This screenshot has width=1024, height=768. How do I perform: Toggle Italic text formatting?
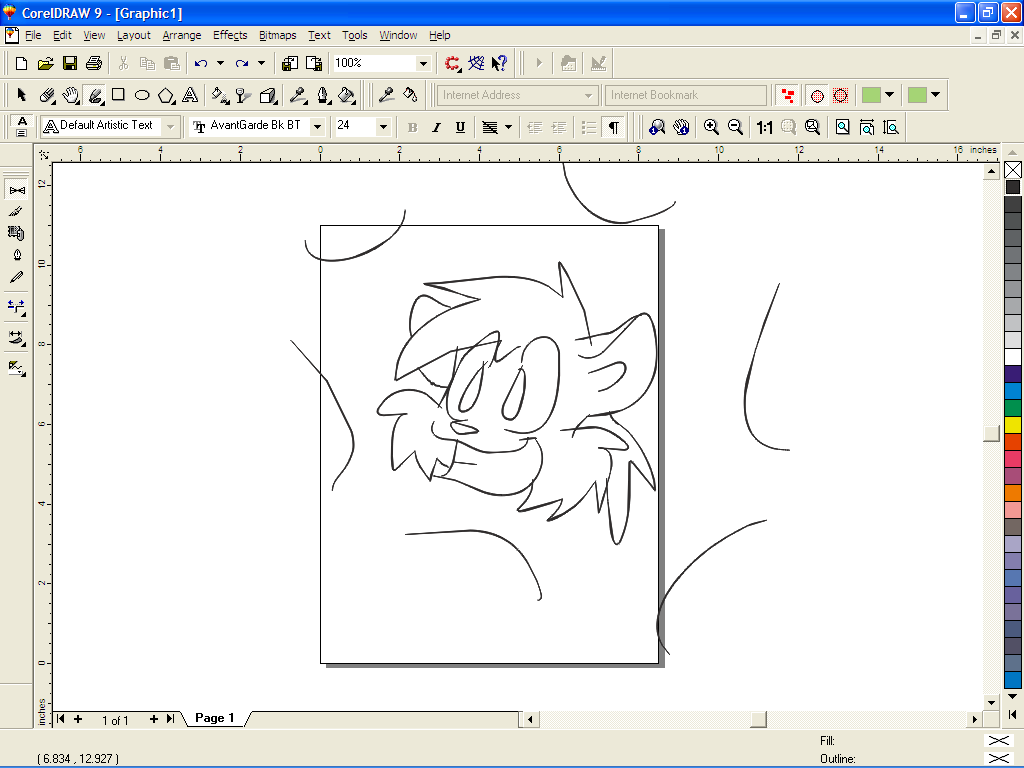(436, 127)
